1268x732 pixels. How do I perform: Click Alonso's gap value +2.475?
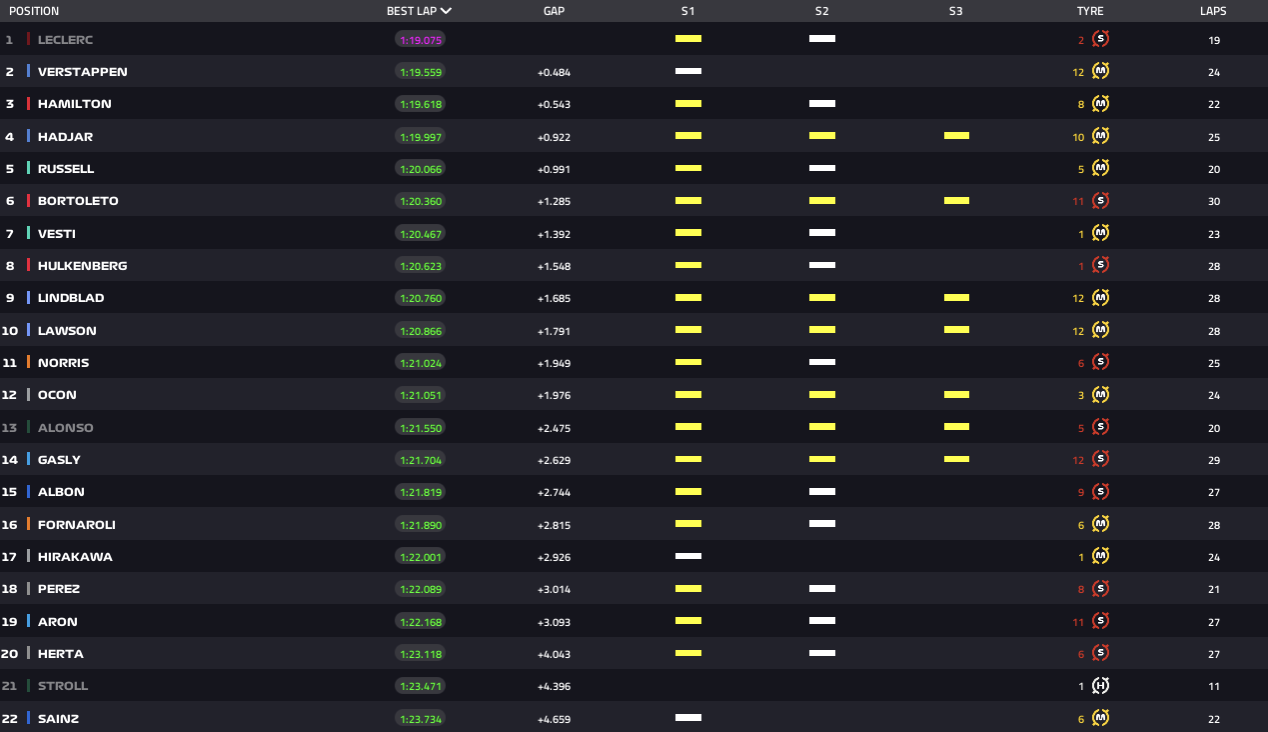[554, 428]
